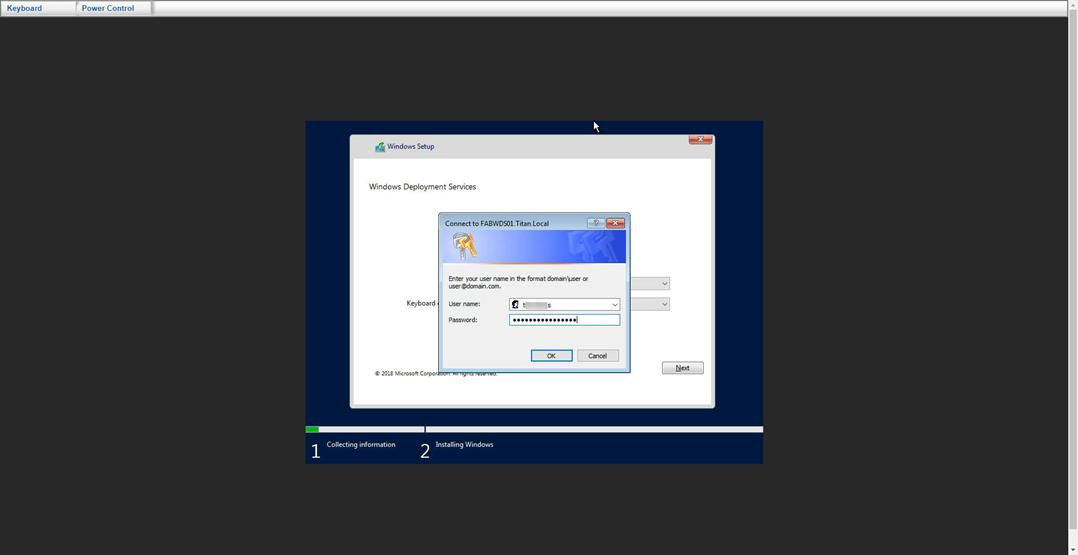Close the Windows Setup window
This screenshot has width=1078, height=555.
point(701,140)
